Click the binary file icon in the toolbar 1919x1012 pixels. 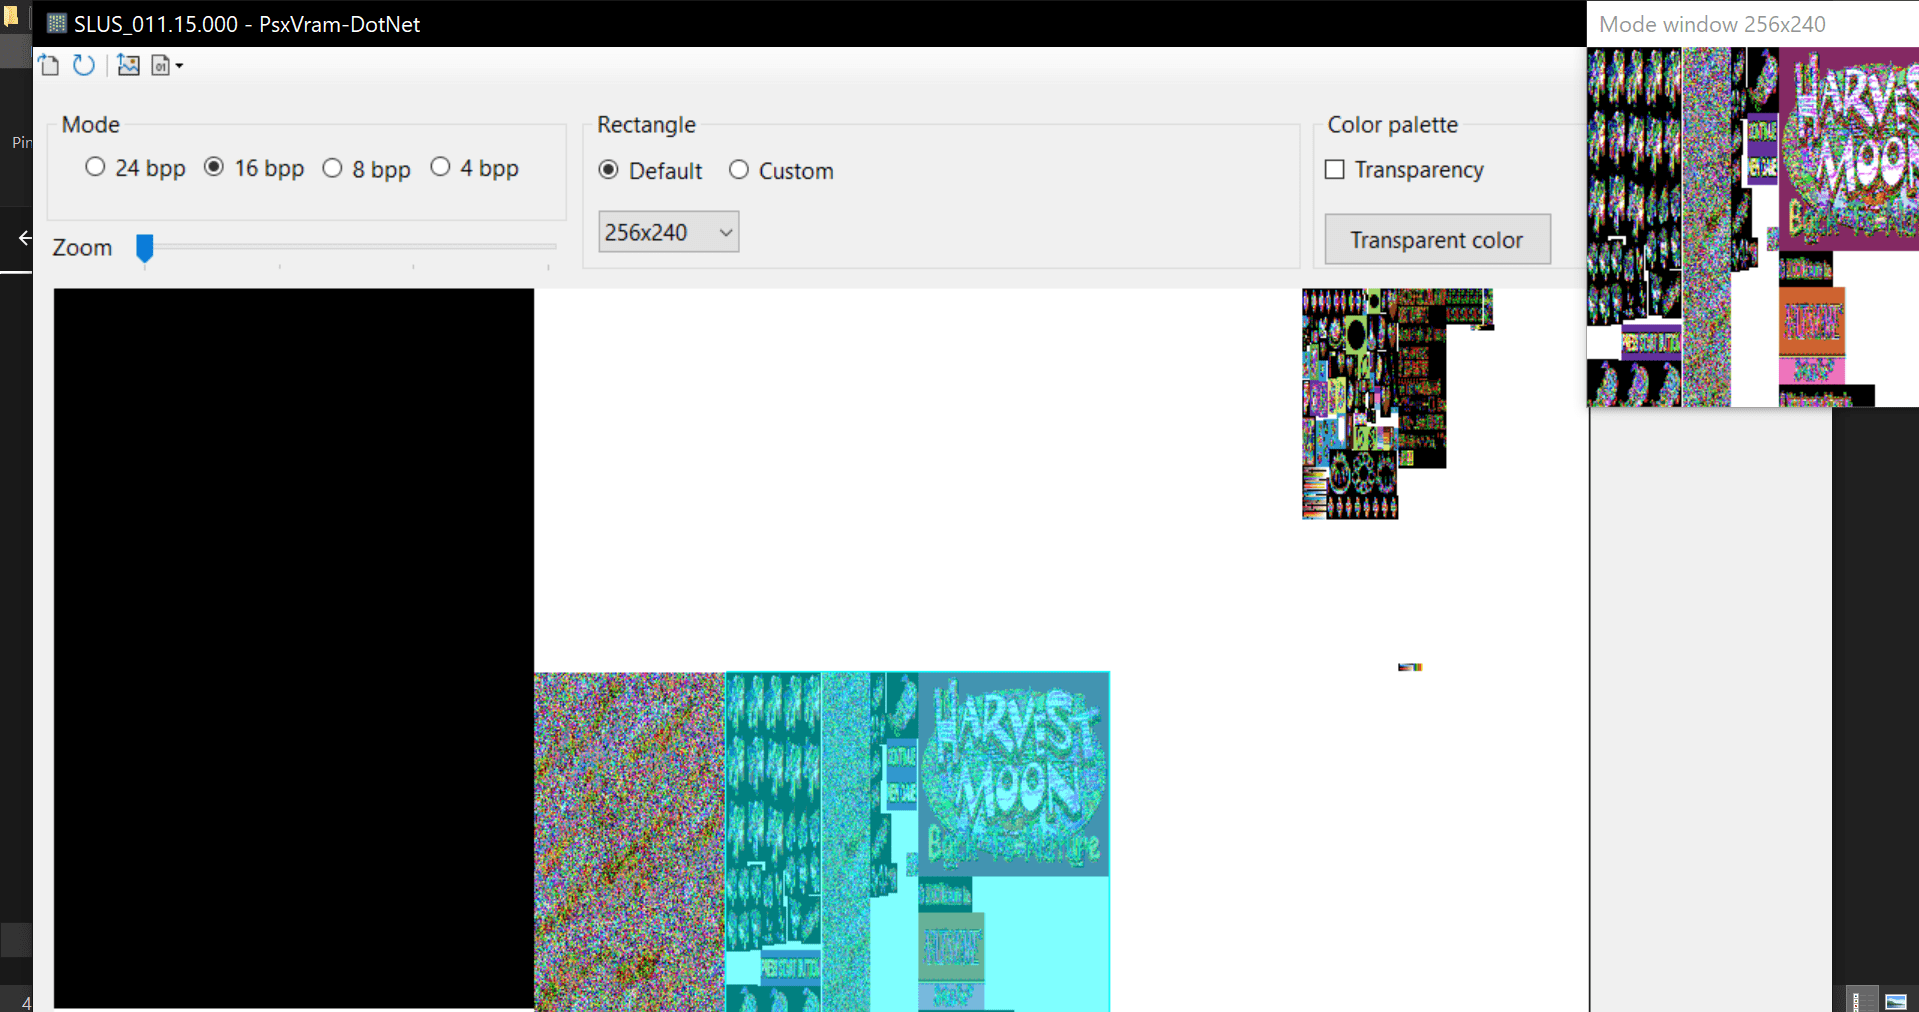pos(160,66)
